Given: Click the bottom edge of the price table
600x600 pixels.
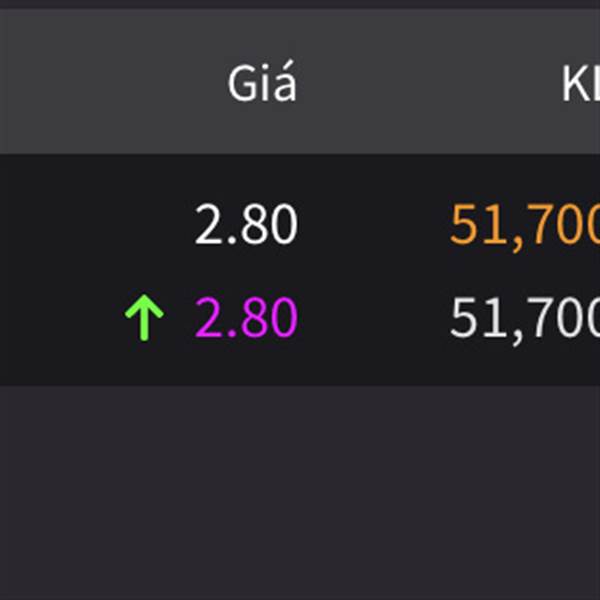Looking at the screenshot, I should (300, 383).
